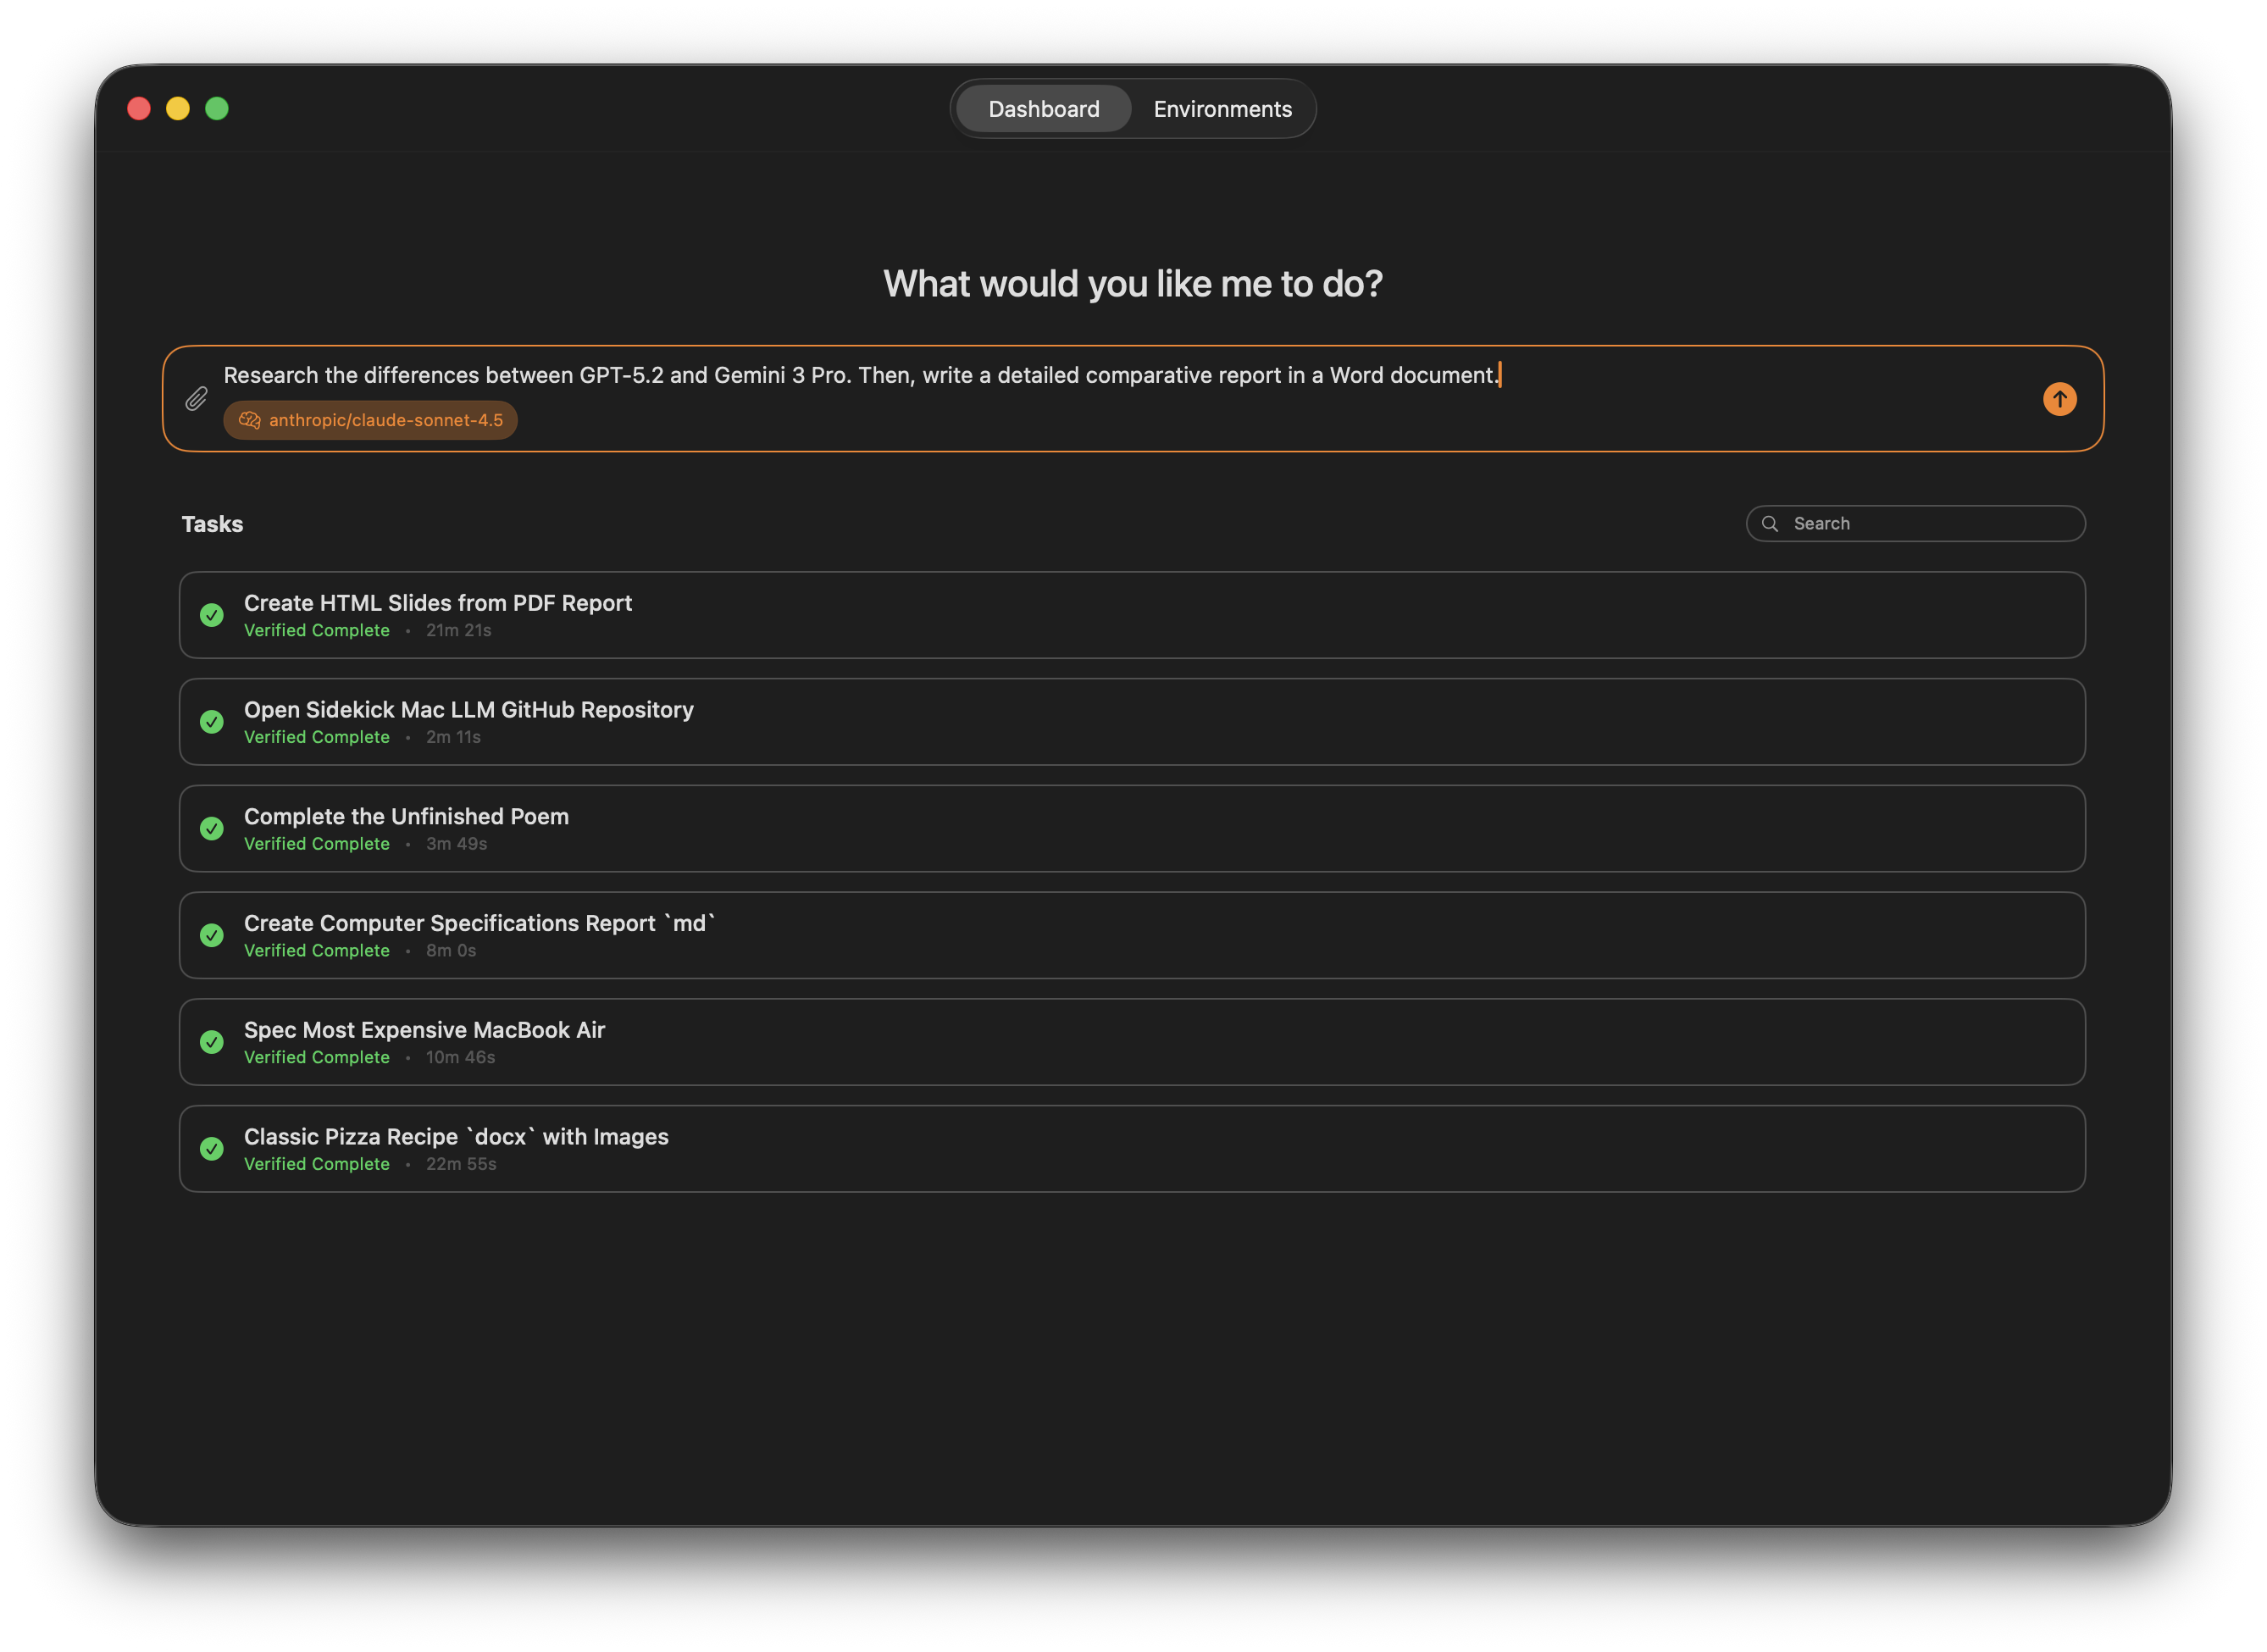Click the checkmark icon on Classic Pizza Recipe task
Screen dimensions: 2267x1652
coord(212,1149)
